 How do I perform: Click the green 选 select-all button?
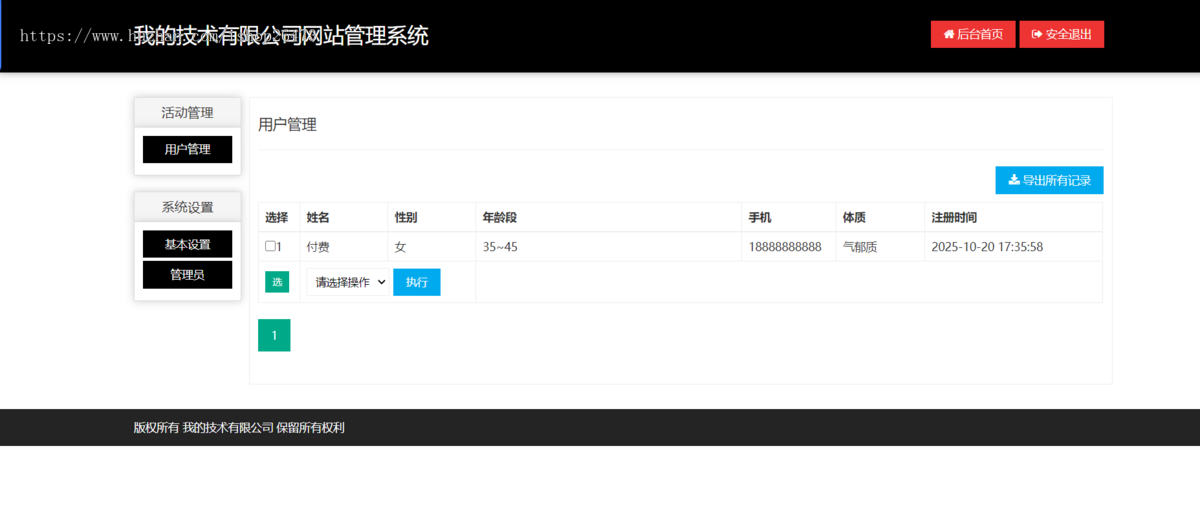click(x=277, y=282)
